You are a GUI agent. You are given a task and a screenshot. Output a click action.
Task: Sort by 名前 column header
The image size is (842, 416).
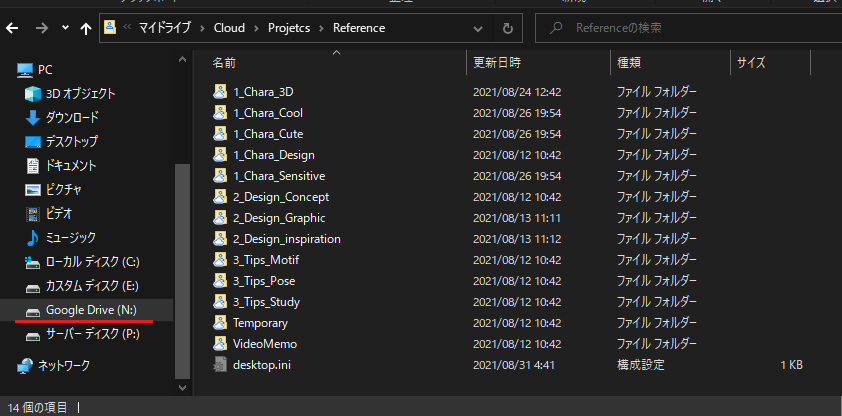(x=224, y=63)
